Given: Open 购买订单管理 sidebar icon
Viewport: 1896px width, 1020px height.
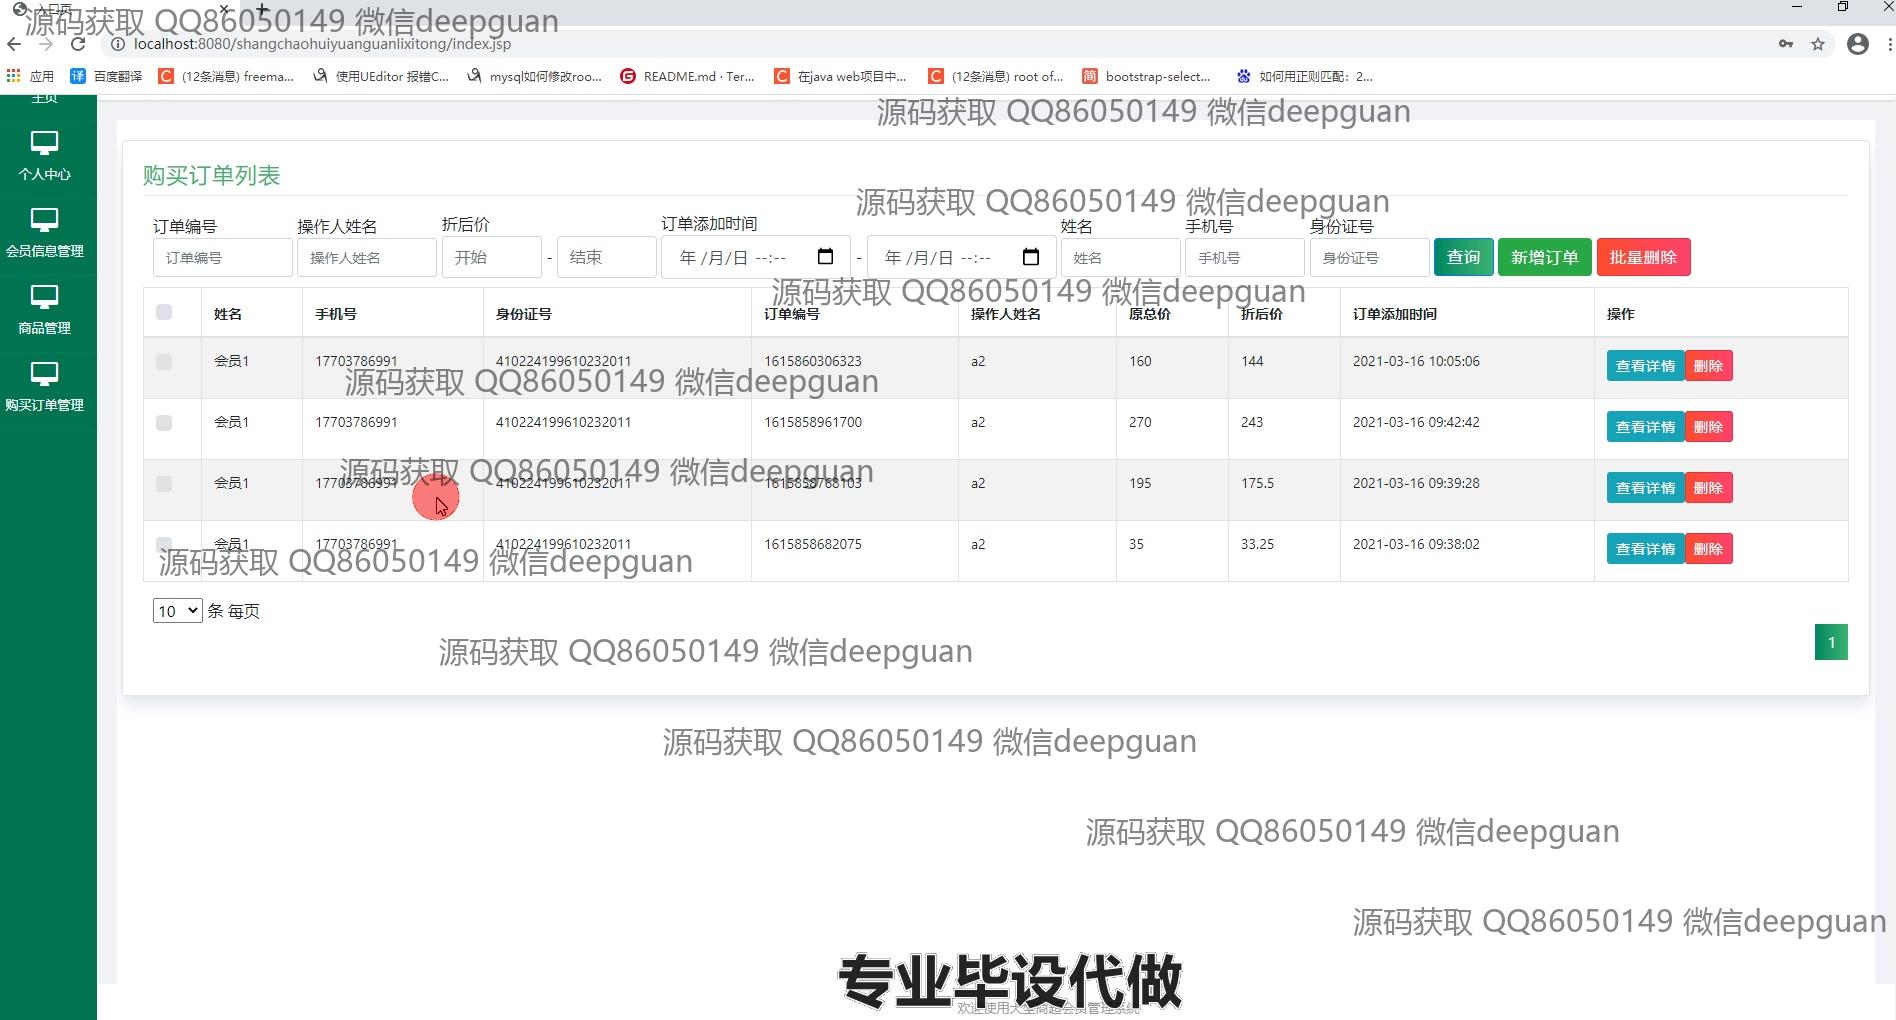Looking at the screenshot, I should point(44,374).
